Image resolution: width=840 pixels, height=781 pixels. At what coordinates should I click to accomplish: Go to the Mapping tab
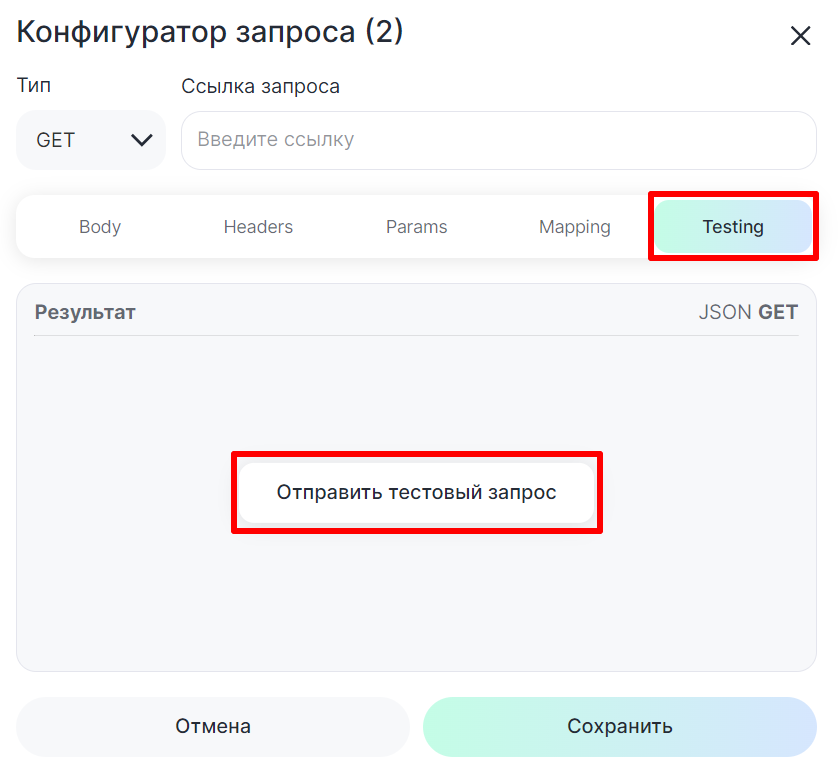574,227
